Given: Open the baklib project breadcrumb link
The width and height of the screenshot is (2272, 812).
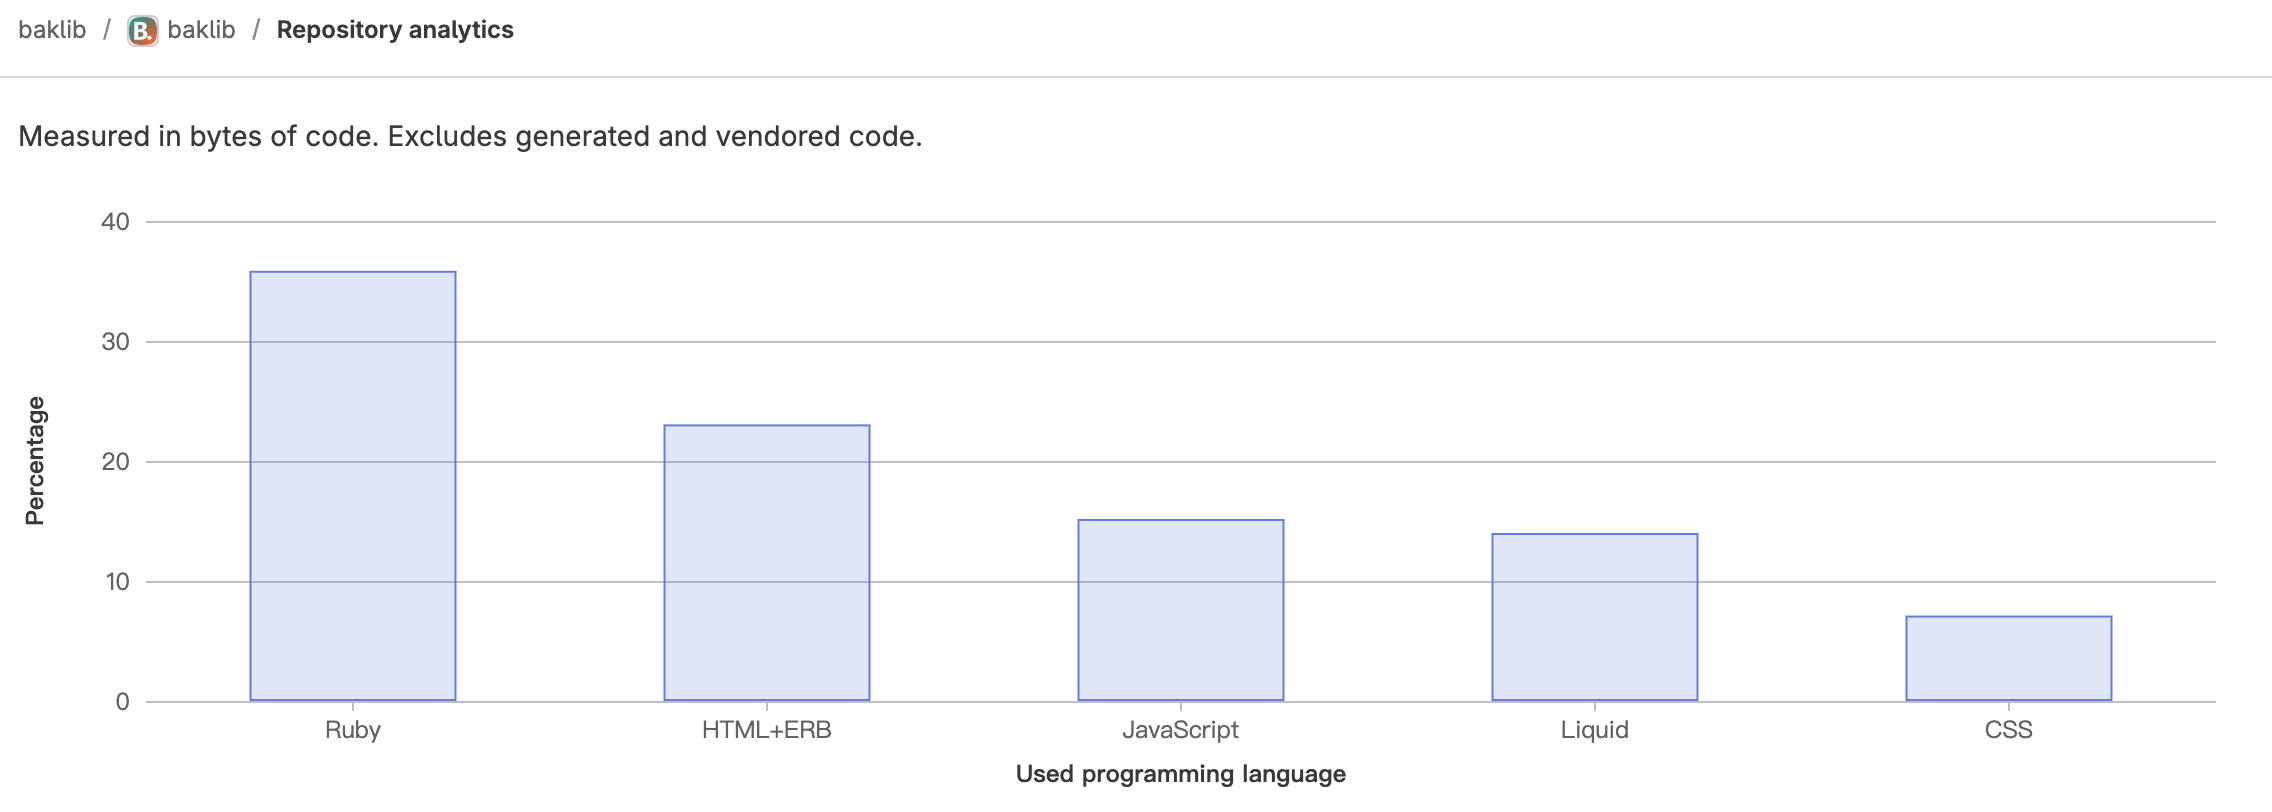Looking at the screenshot, I should [201, 30].
